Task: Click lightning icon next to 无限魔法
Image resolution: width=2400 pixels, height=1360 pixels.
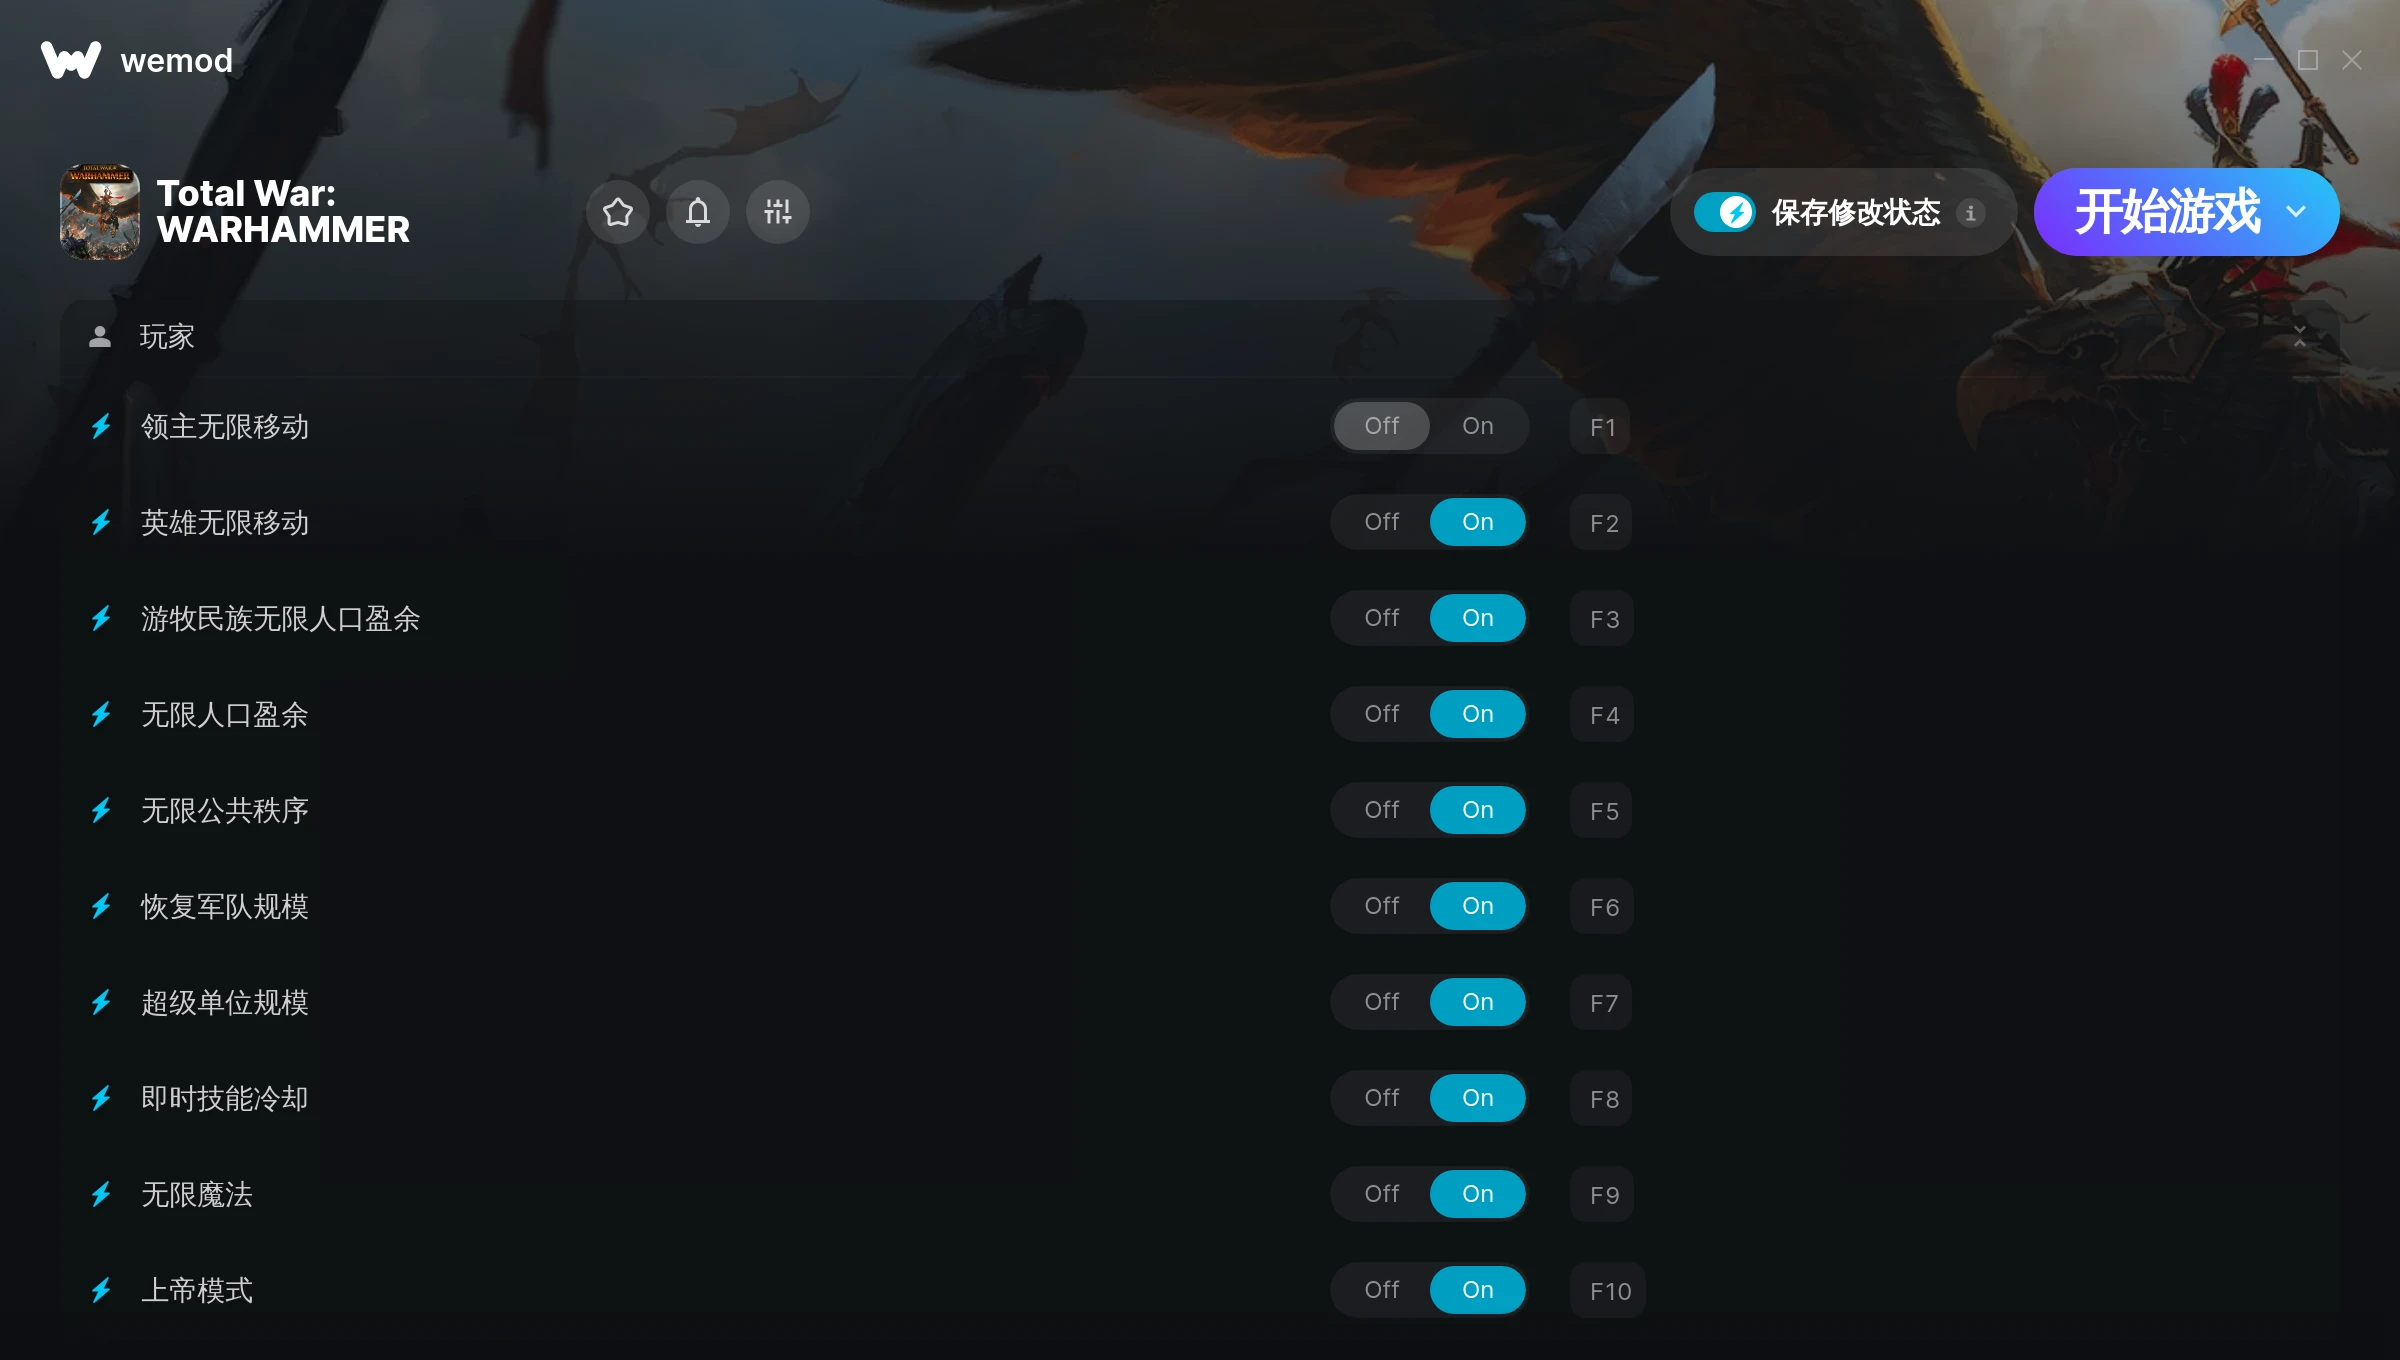Action: (101, 1195)
